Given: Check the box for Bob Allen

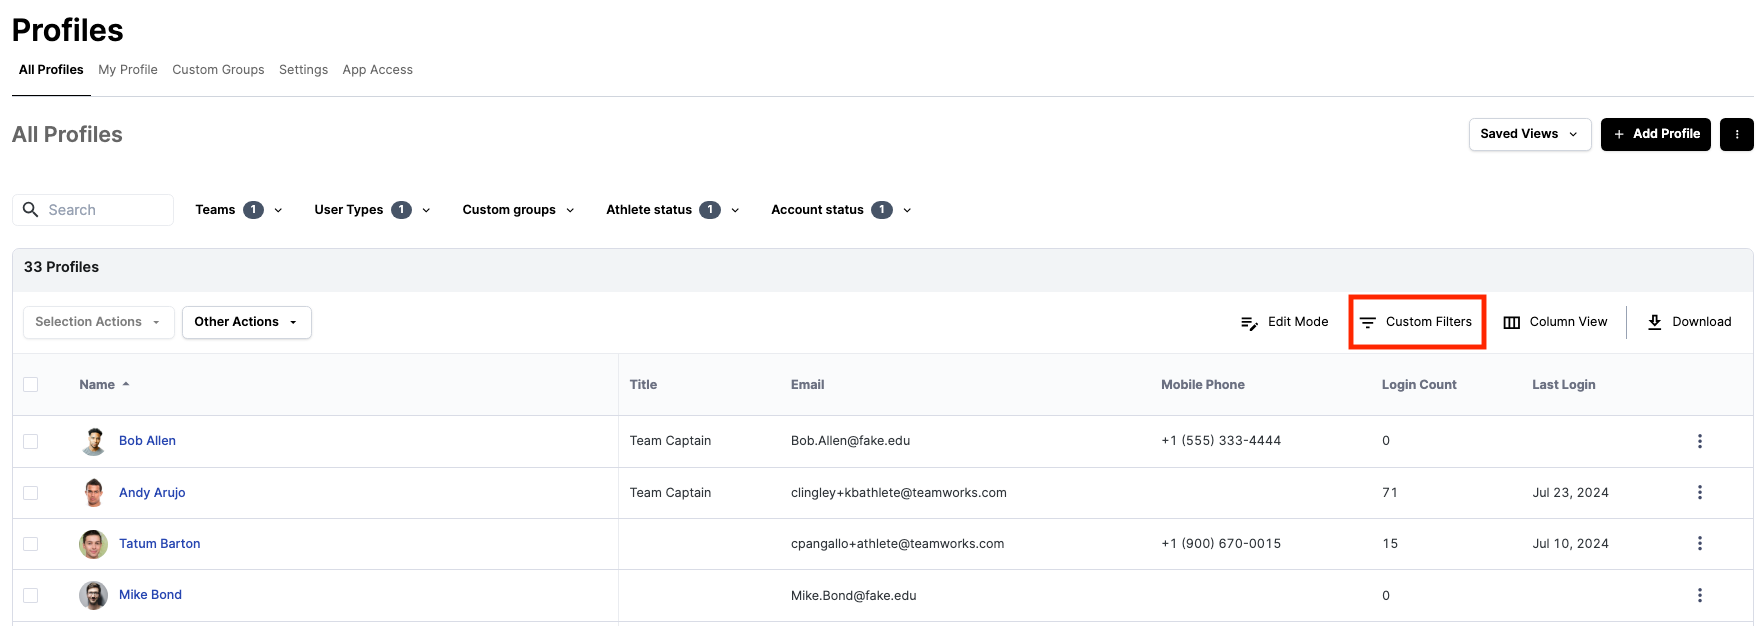Looking at the screenshot, I should [x=31, y=441].
